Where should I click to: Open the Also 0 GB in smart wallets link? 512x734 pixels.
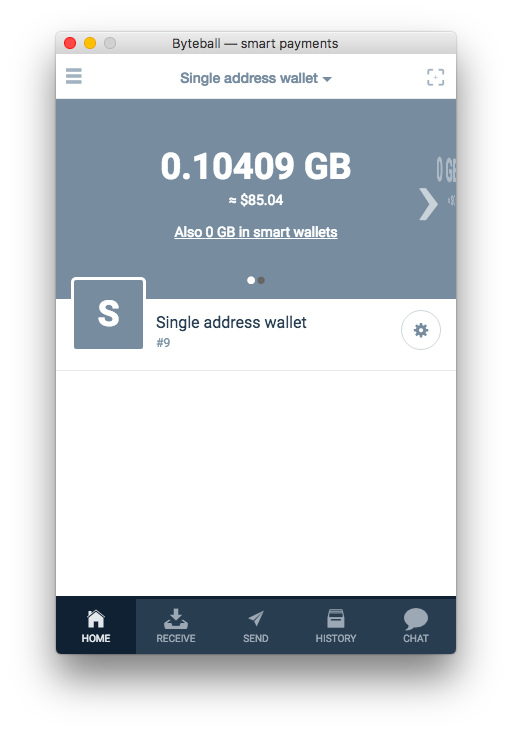point(256,232)
